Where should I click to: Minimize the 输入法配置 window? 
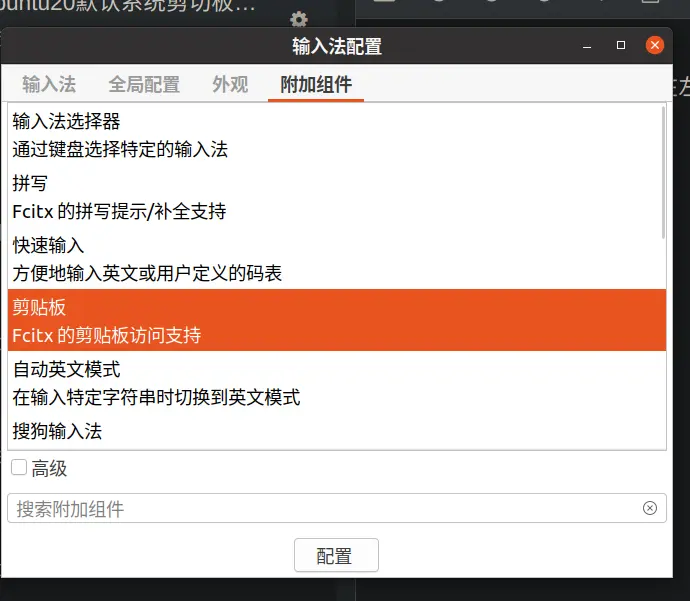point(587,46)
